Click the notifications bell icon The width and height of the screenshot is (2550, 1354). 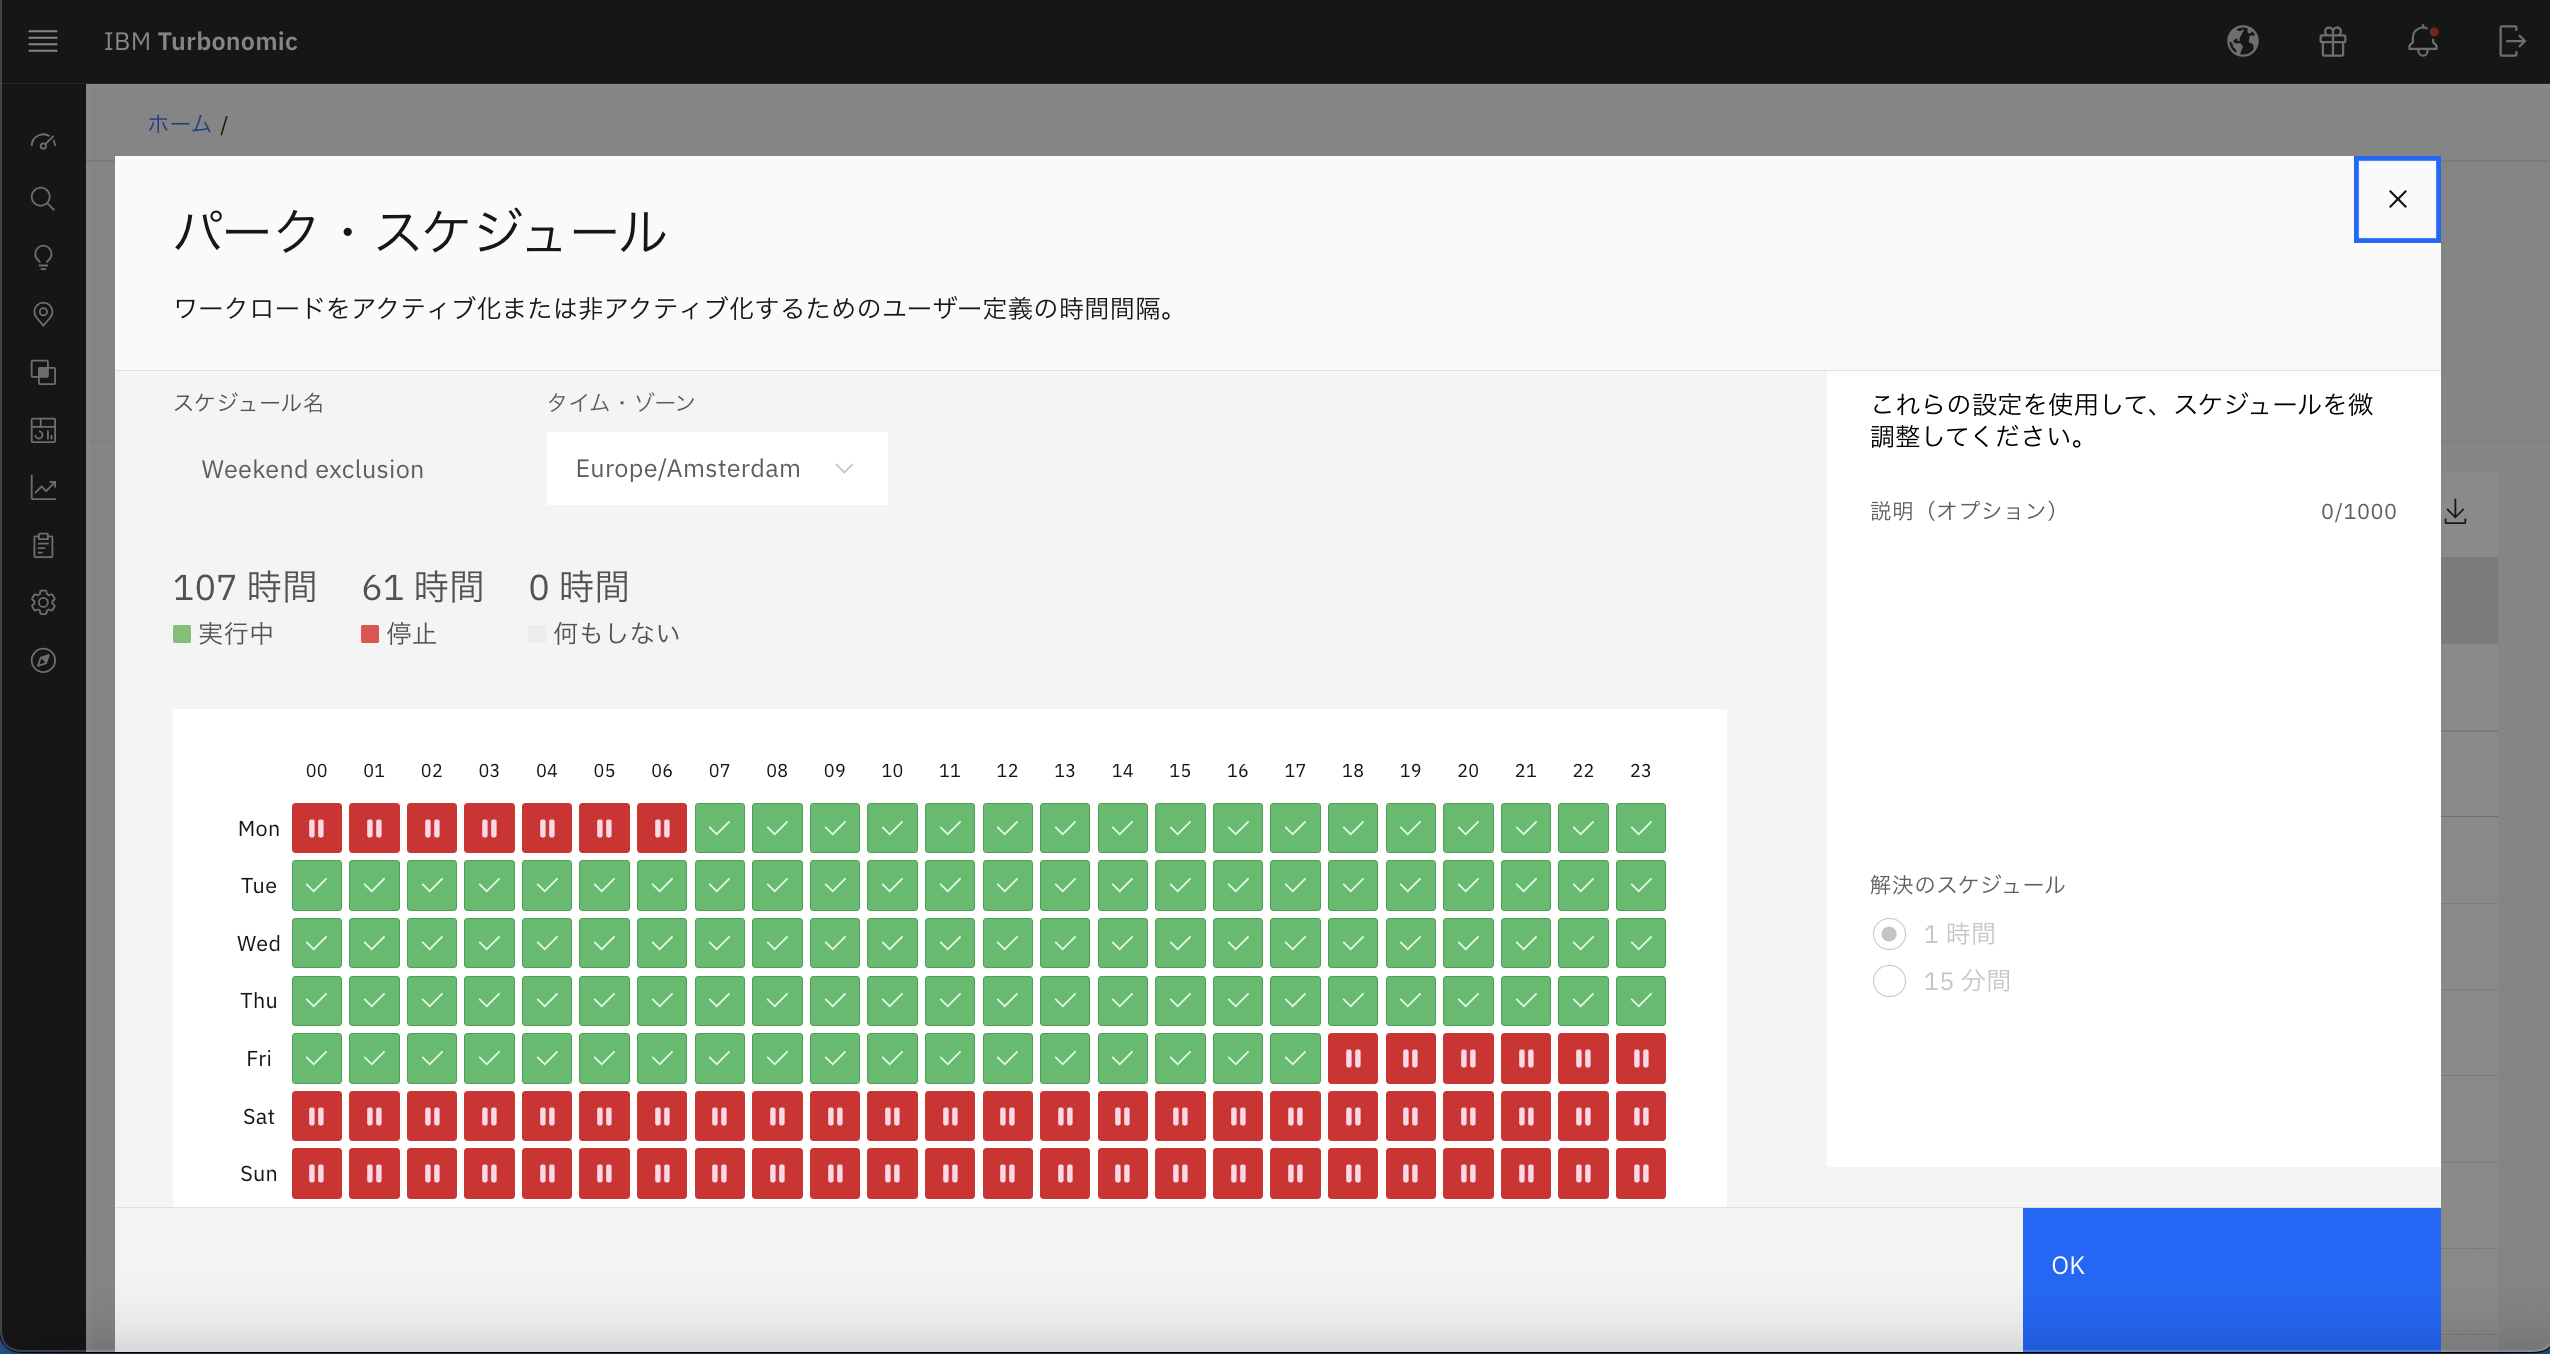tap(2422, 41)
